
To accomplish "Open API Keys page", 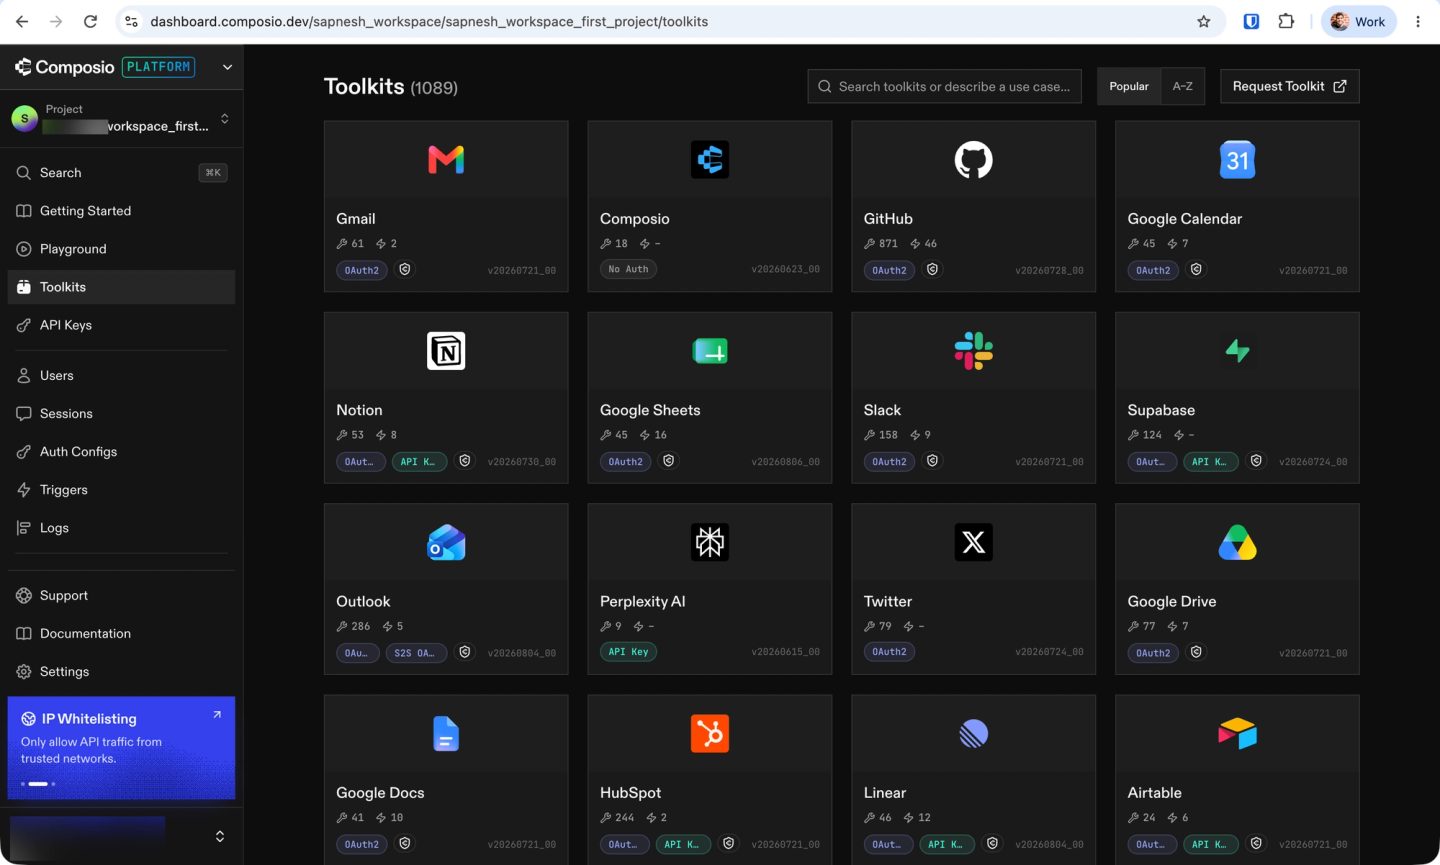I will click(121, 325).
